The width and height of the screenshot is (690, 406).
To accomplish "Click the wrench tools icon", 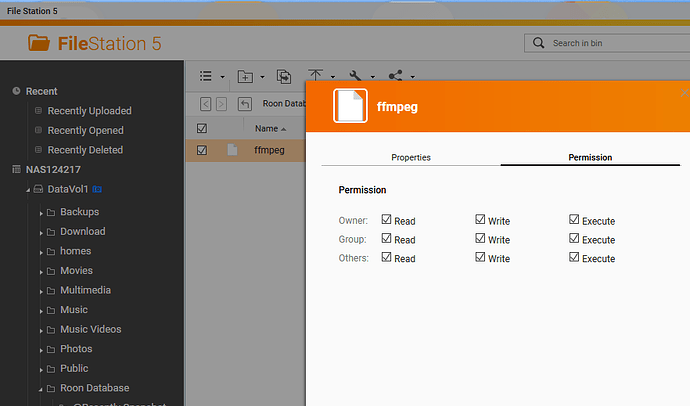I will 355,76.
